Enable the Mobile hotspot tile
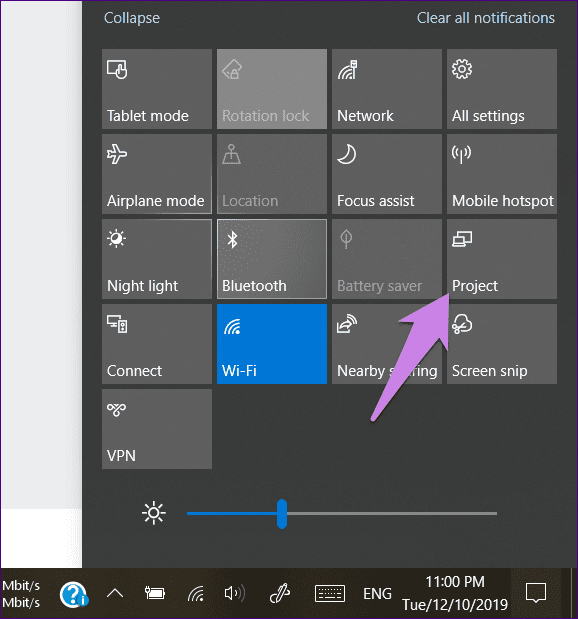 502,174
